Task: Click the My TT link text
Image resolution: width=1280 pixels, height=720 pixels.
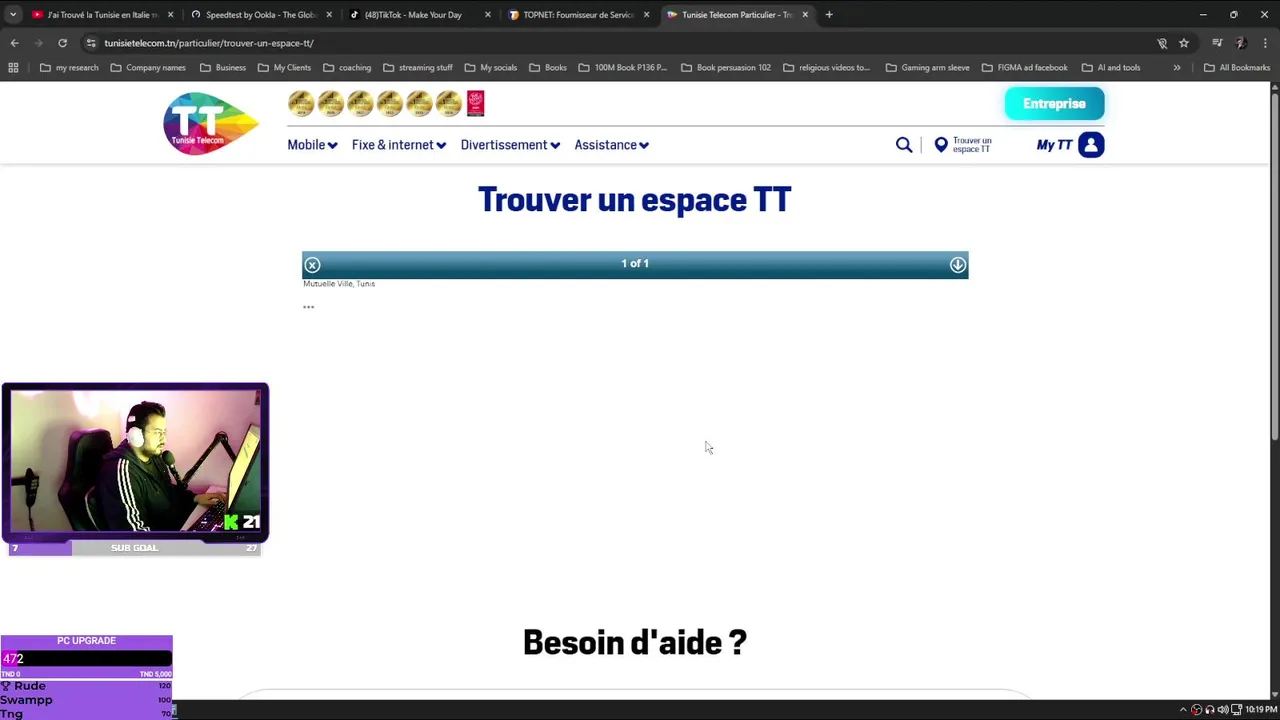Action: [1054, 145]
